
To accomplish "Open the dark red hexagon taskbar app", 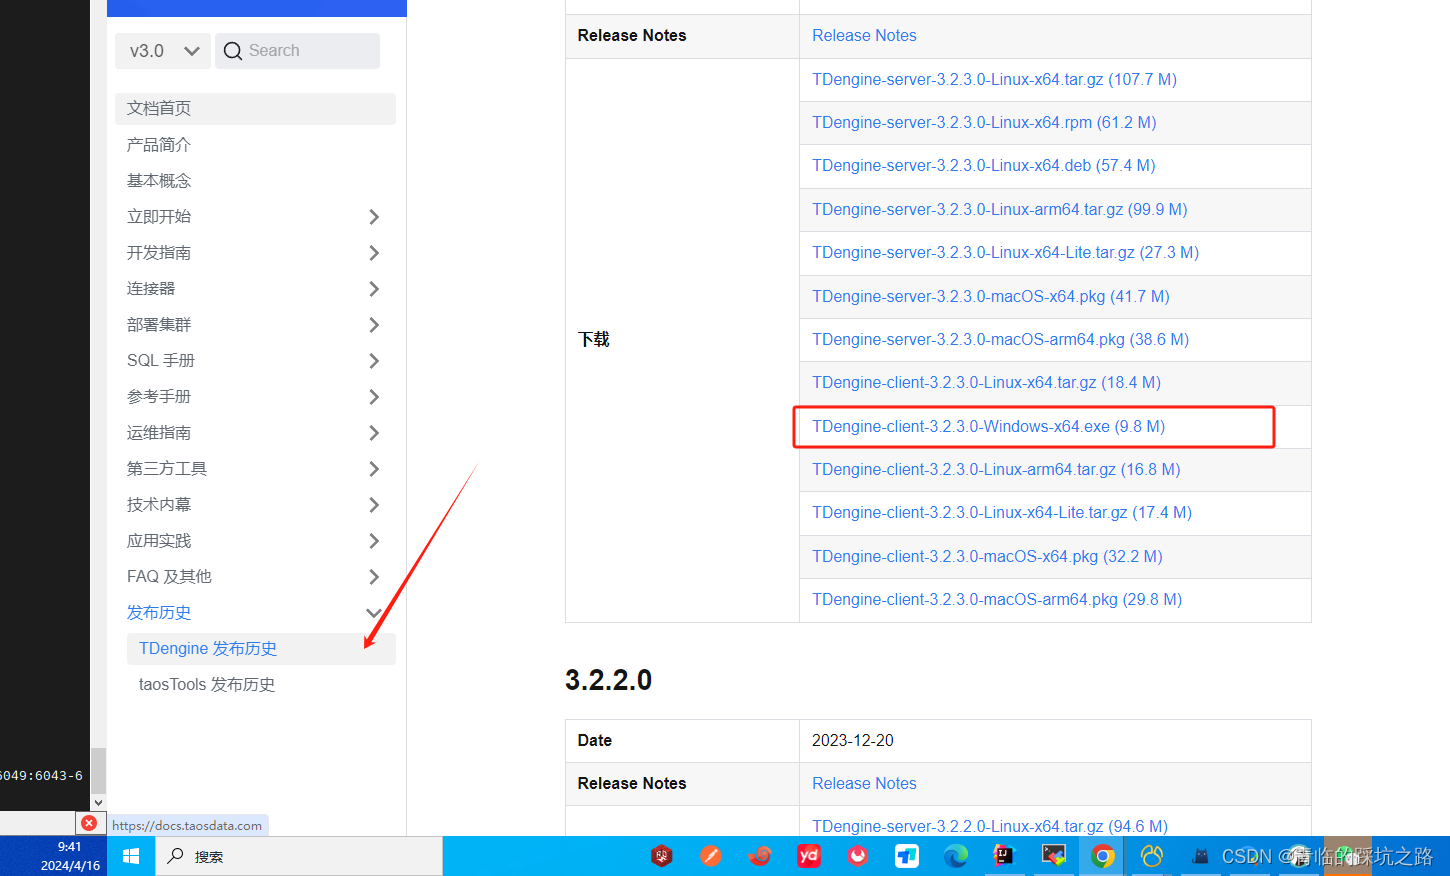I will coord(662,856).
